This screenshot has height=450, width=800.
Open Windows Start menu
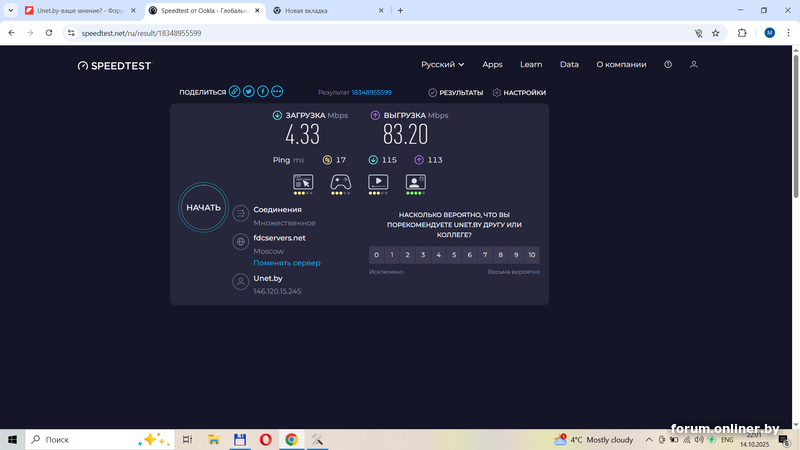[12, 439]
